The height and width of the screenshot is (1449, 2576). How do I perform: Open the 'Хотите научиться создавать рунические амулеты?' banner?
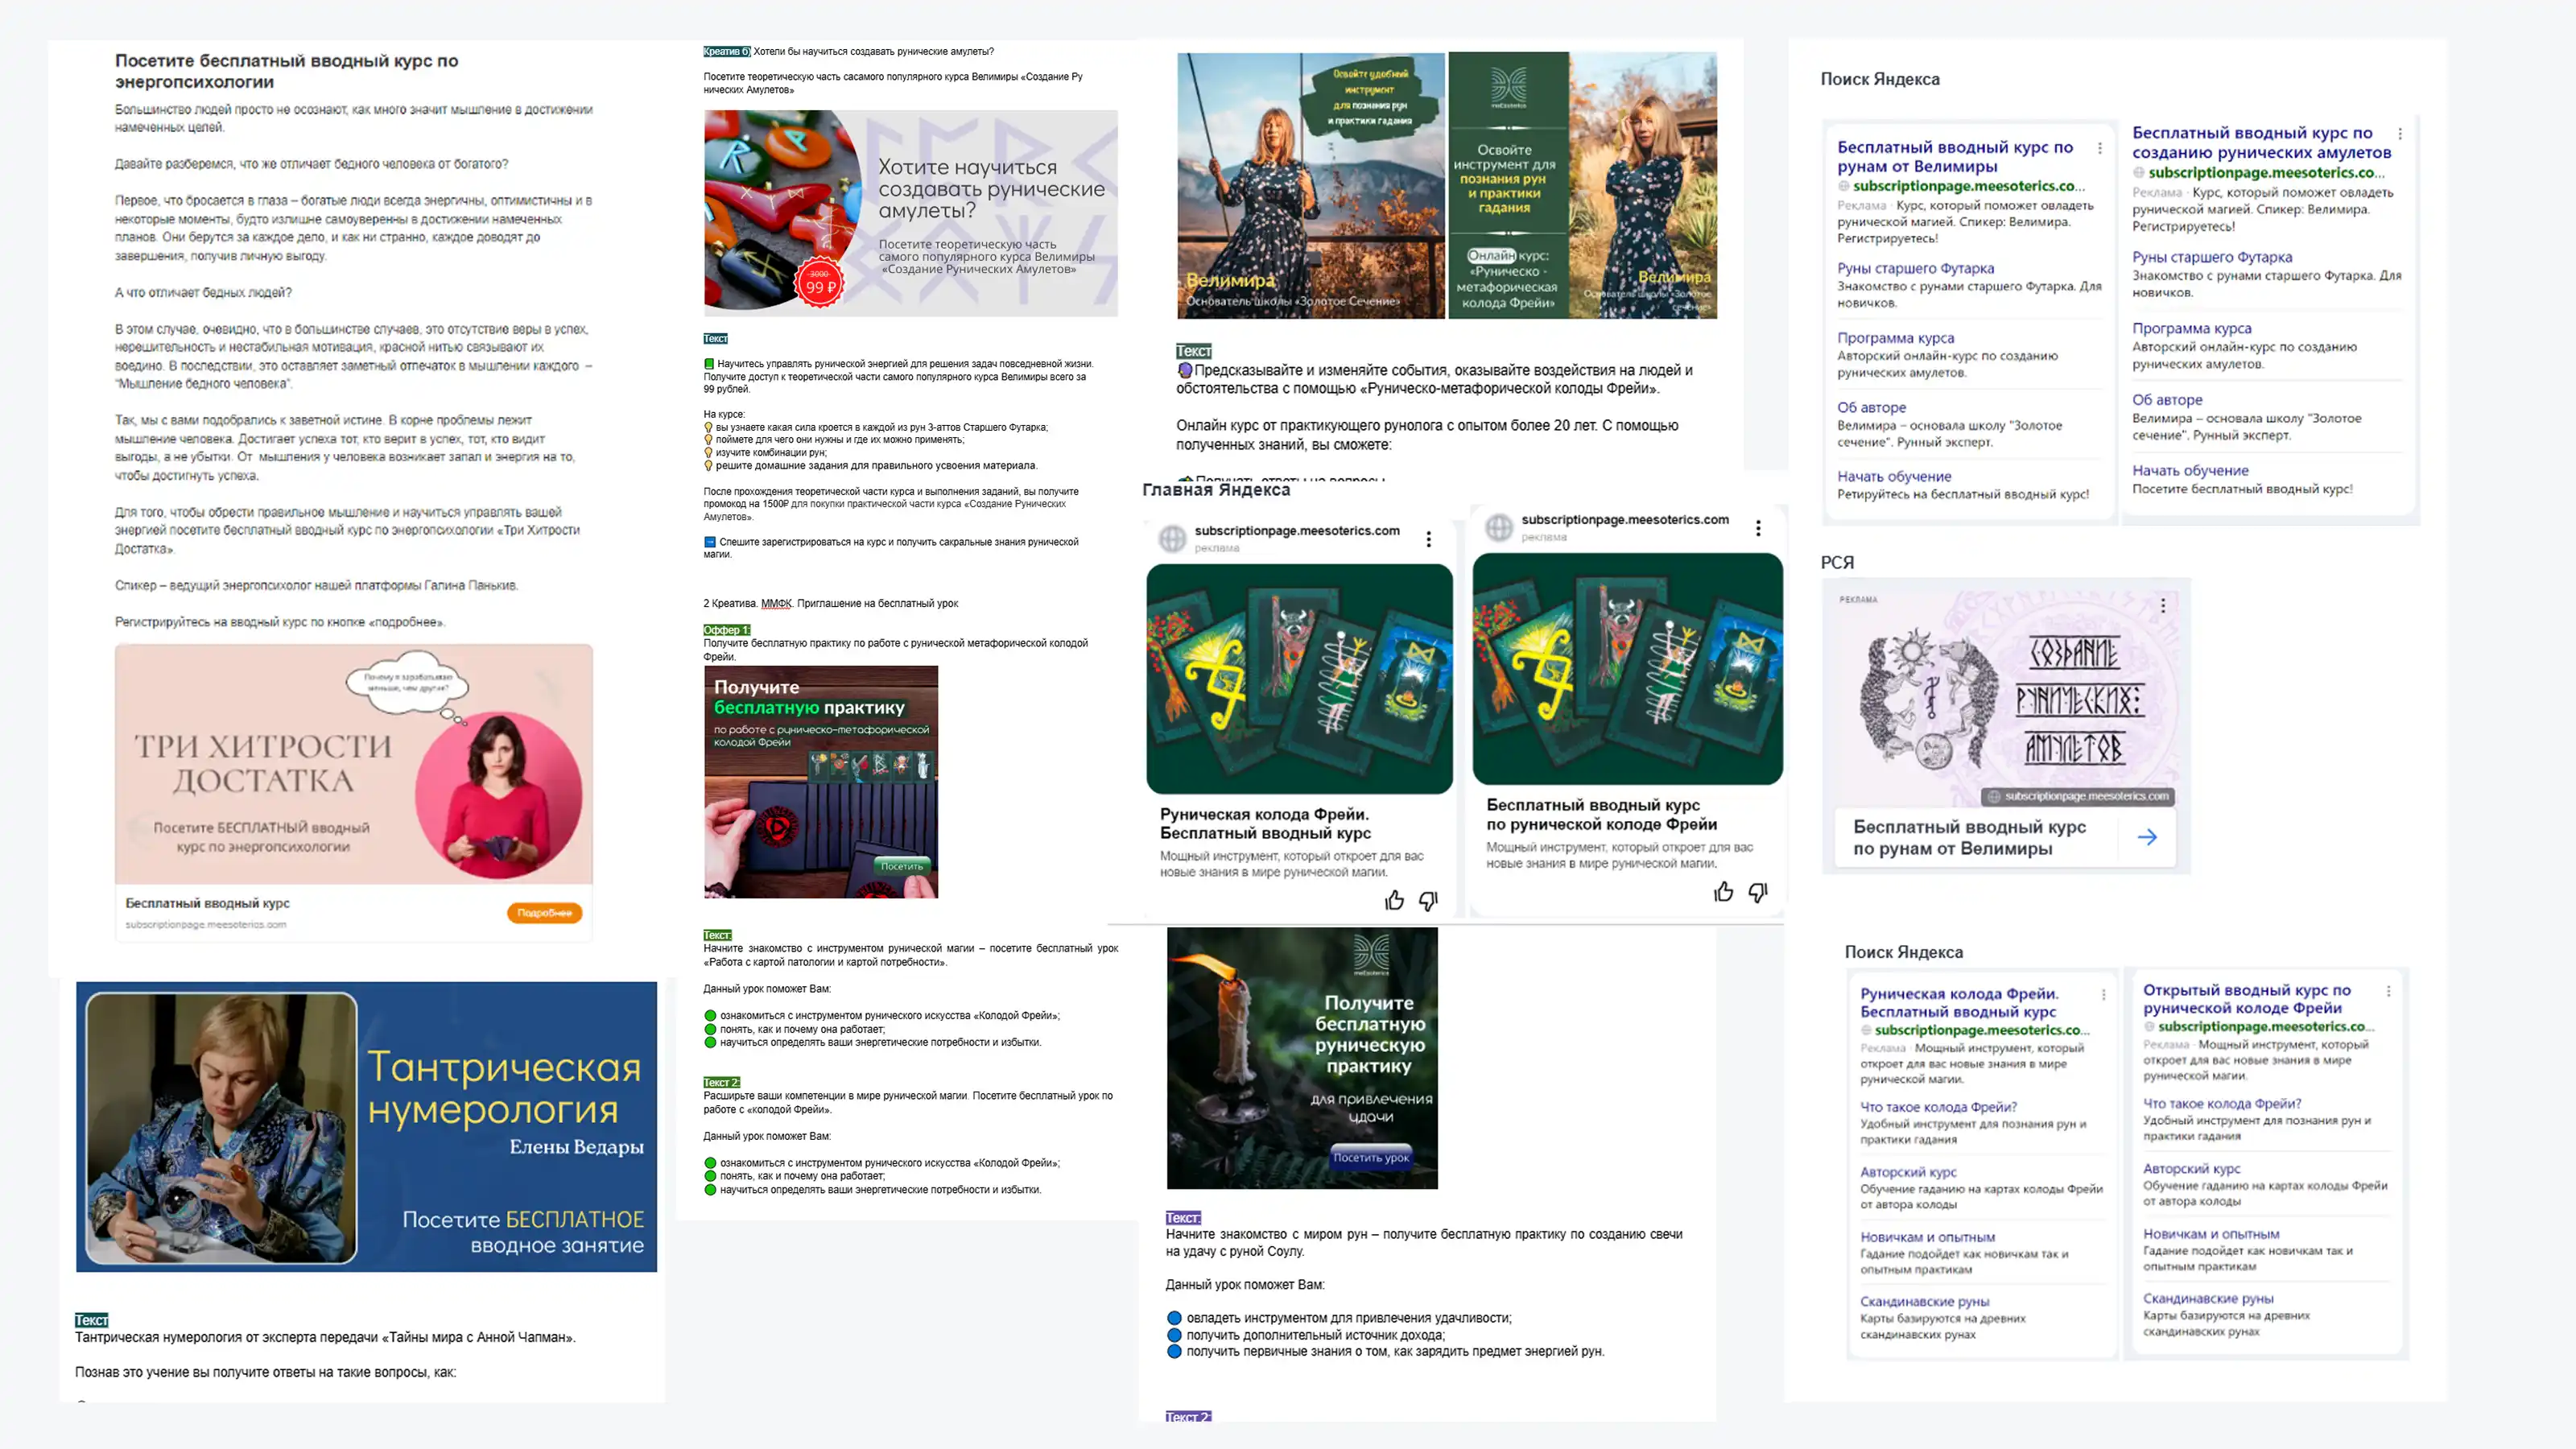click(910, 213)
